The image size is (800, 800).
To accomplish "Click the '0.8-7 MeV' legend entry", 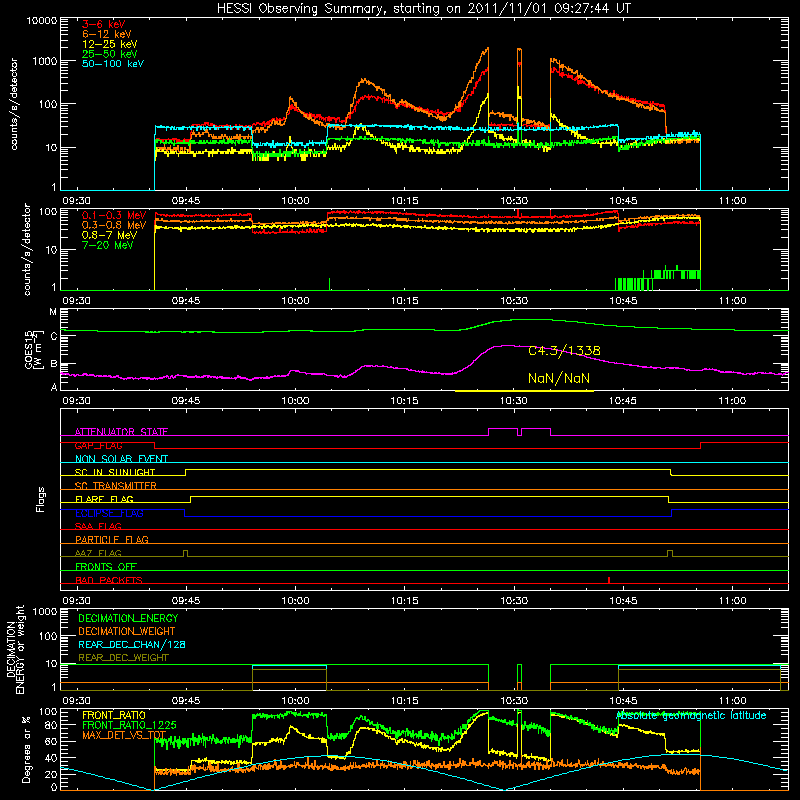I will click(110, 235).
